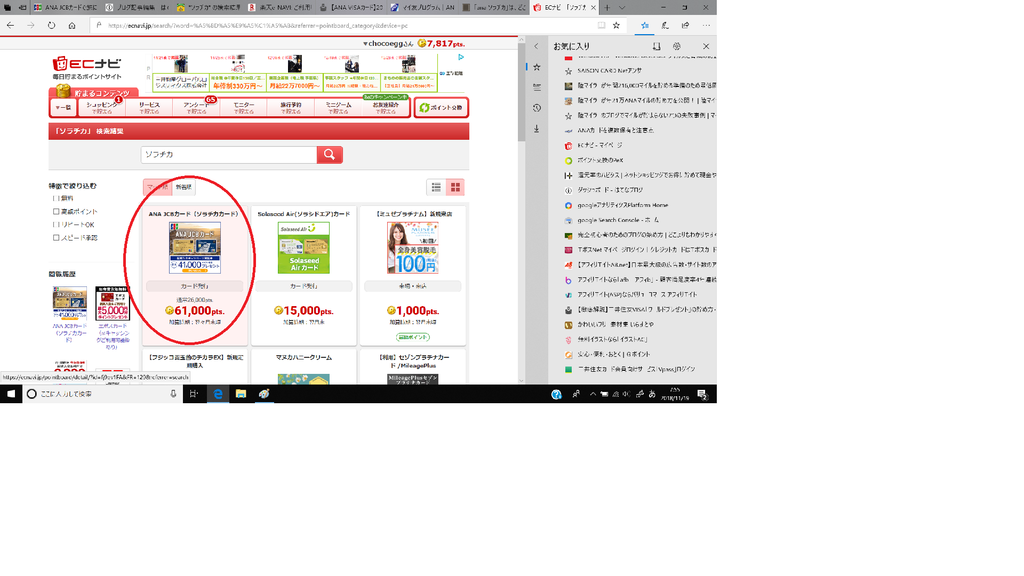Click the ECナビ logo
This screenshot has width=1024, height=576.
87,64
